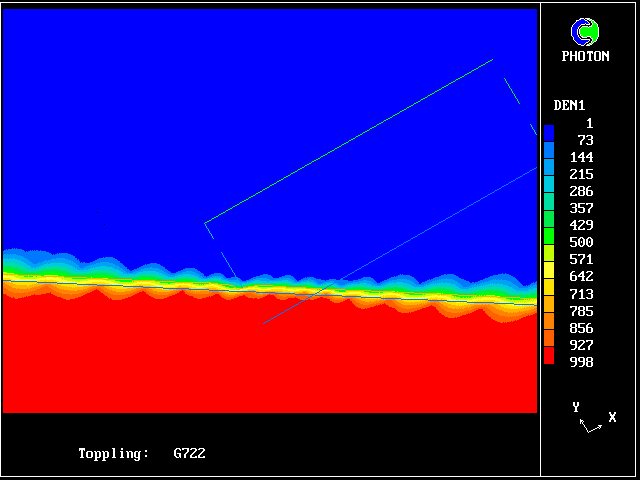
Task: Select the dark blue swatch for value 1
Action: point(549,129)
